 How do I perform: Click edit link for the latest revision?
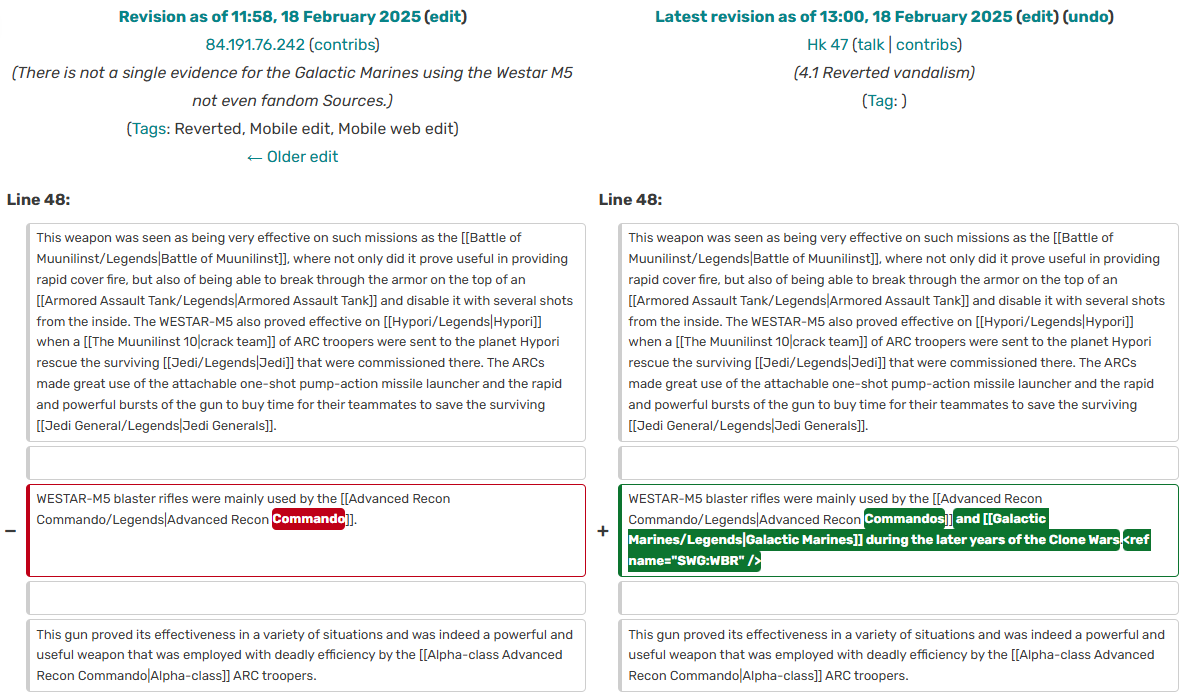pyautogui.click(x=1038, y=17)
